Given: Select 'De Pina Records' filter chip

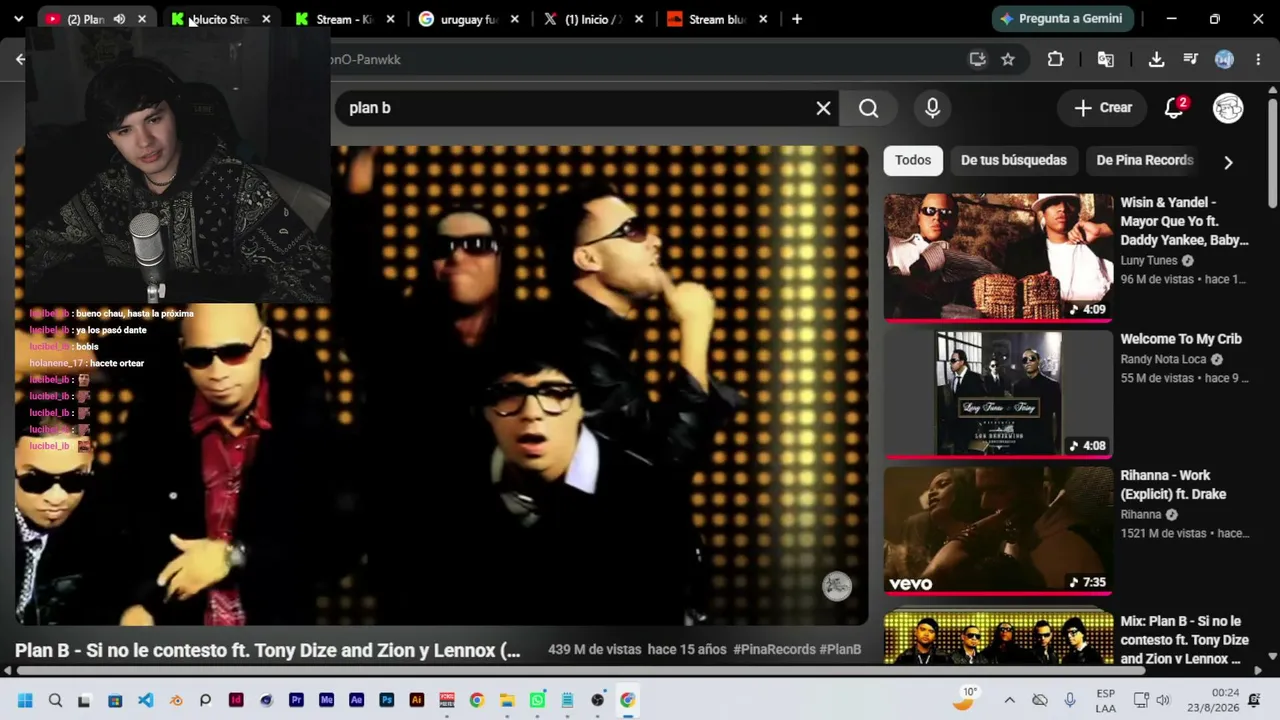Looking at the screenshot, I should click(1144, 160).
